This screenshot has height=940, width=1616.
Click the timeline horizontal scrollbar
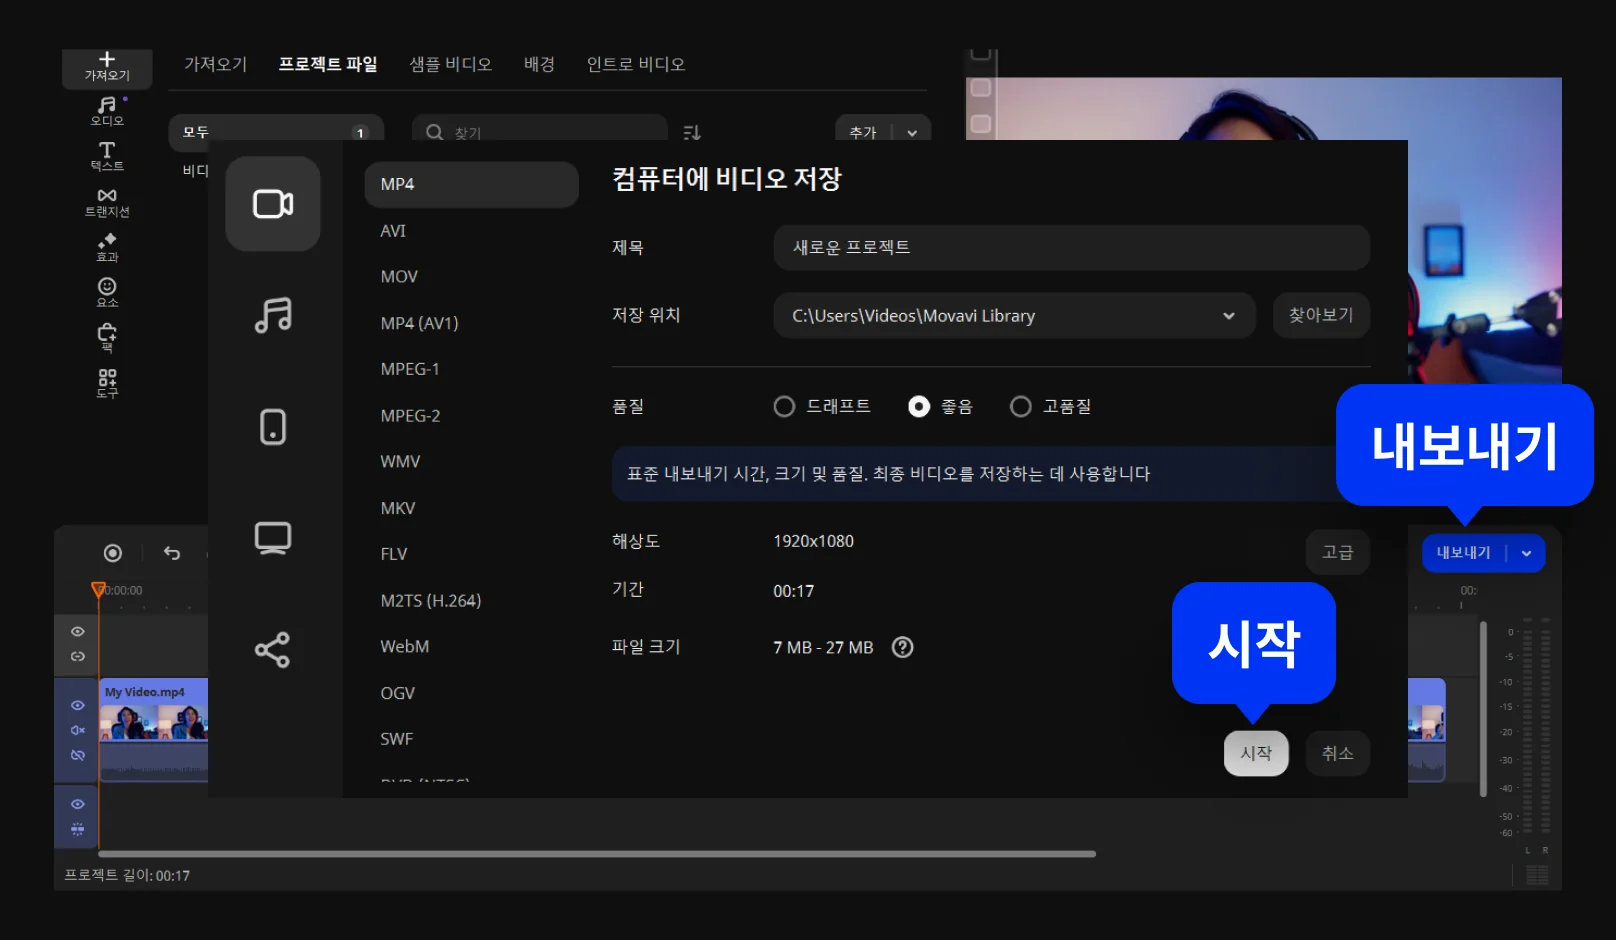click(597, 854)
